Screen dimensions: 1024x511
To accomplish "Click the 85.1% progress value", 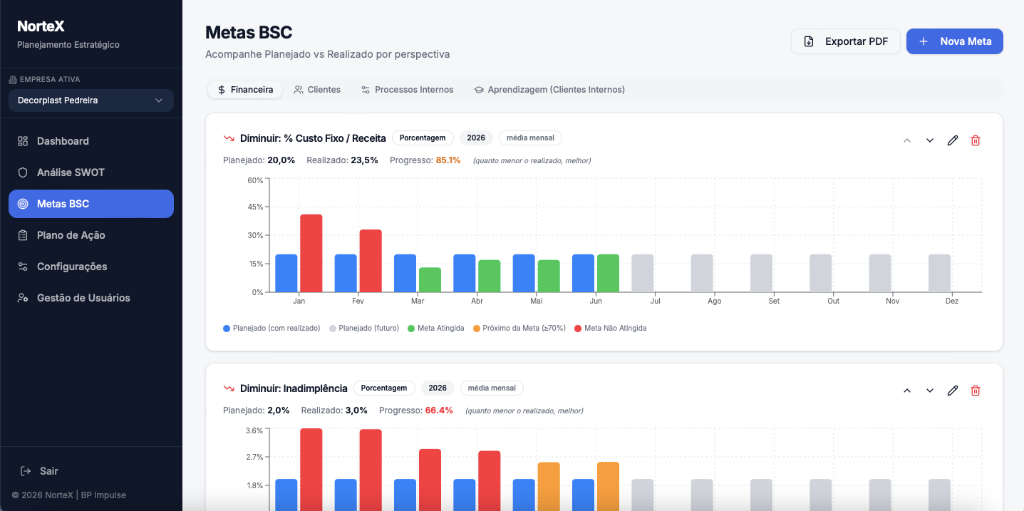I will [x=448, y=159].
